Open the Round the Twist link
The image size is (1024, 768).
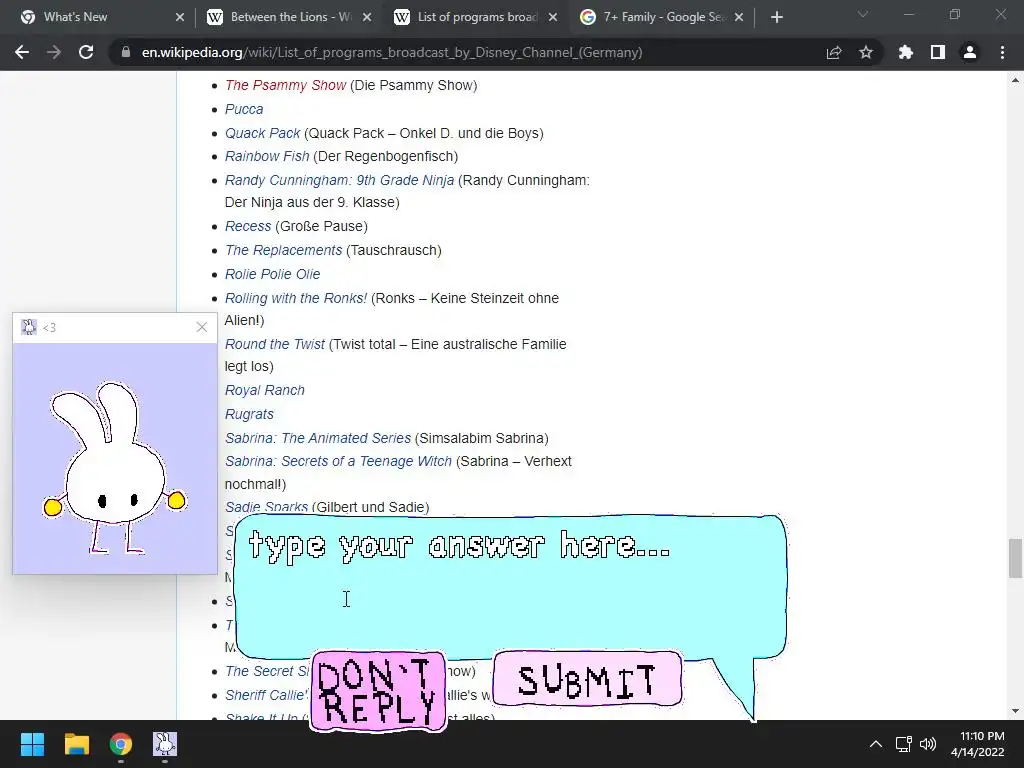275,344
